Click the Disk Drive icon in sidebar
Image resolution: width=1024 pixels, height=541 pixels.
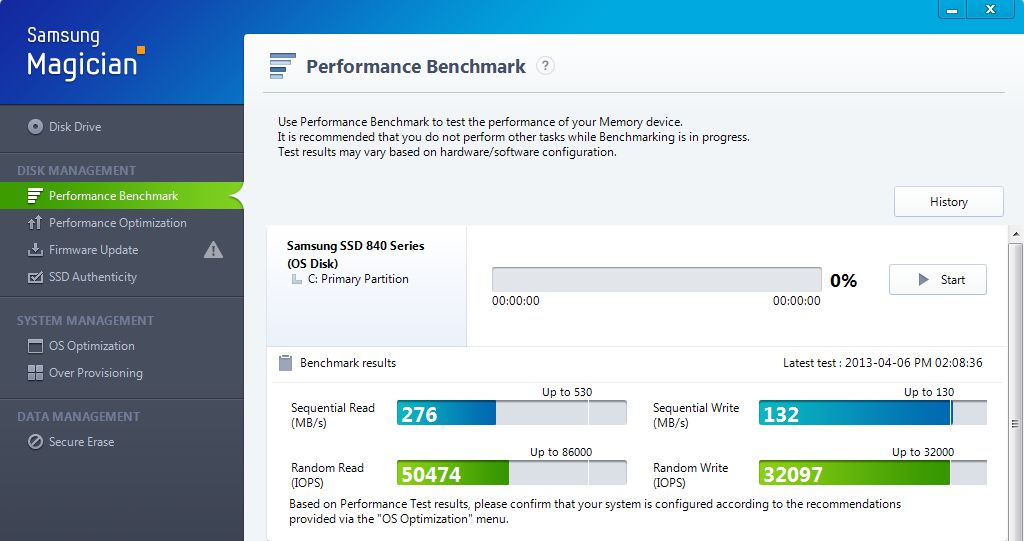[x=36, y=127]
